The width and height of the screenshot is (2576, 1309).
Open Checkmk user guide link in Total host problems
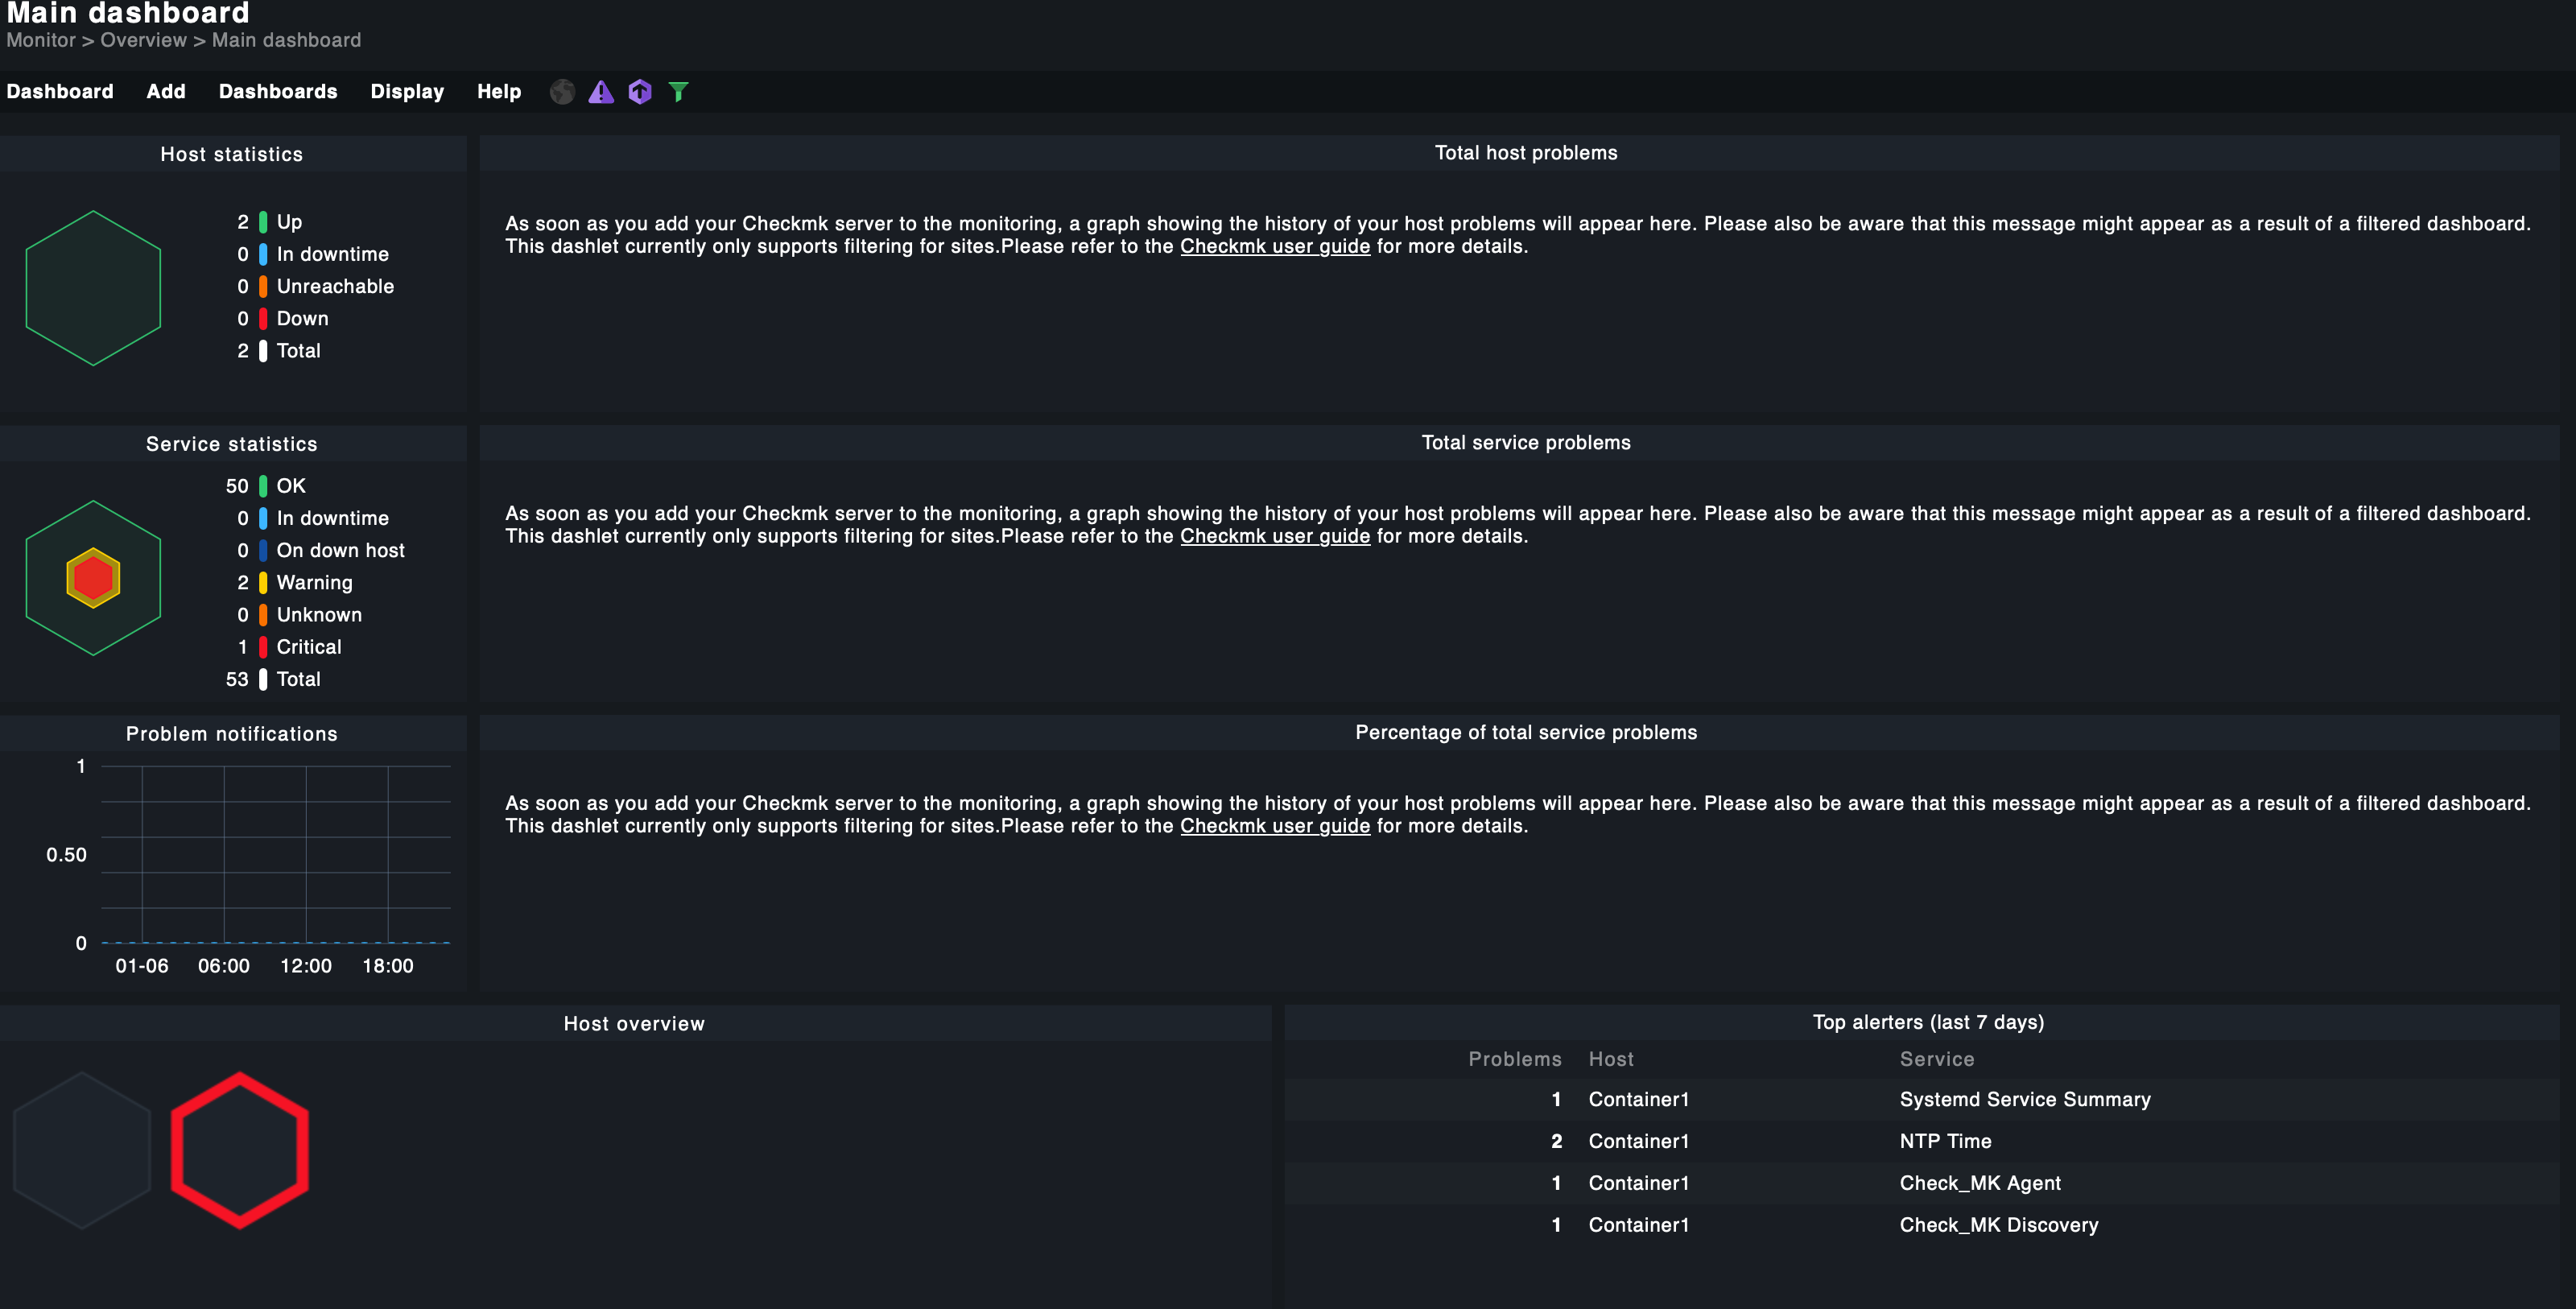[x=1275, y=246]
